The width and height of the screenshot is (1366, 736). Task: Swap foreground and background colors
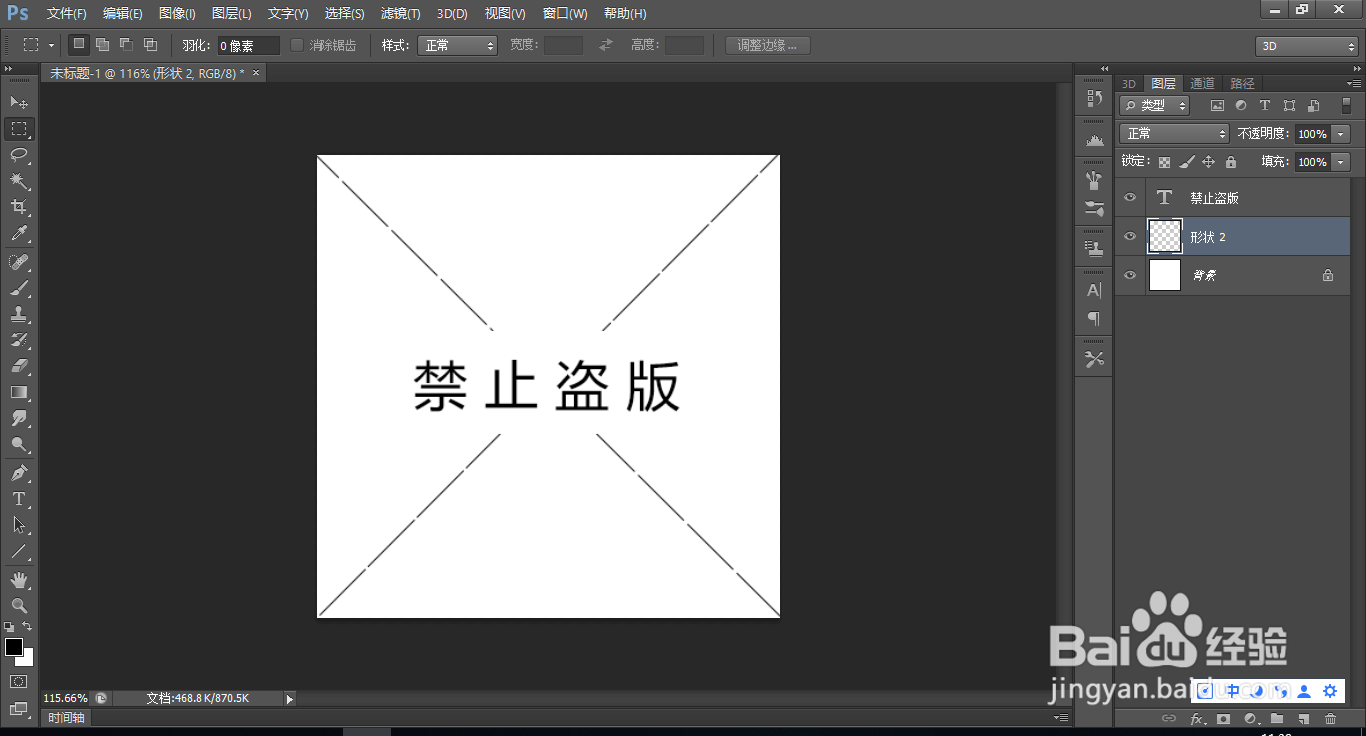28,626
